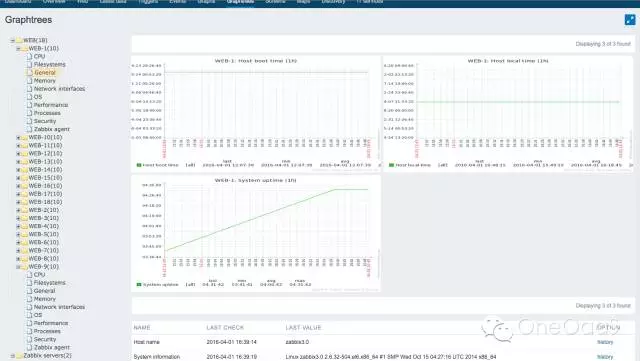Open Security under WEB-1
The width and height of the screenshot is (640, 361).
[44, 121]
